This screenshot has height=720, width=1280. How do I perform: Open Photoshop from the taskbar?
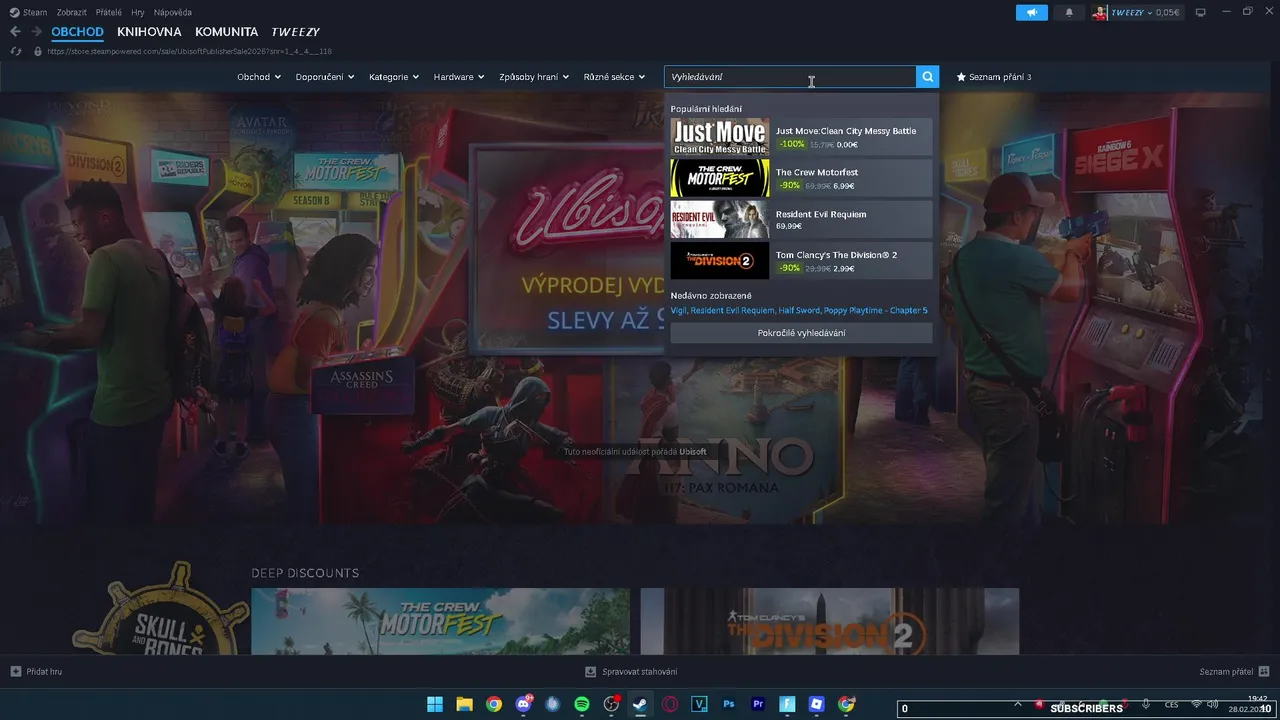pos(729,704)
